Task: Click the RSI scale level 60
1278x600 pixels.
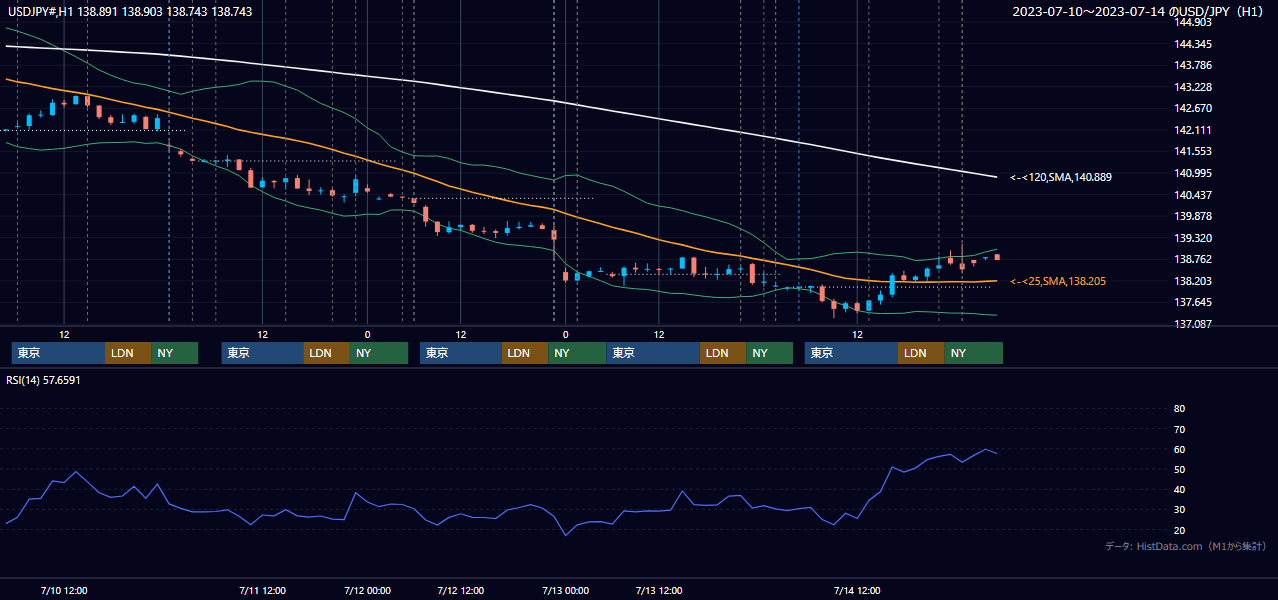Action: pyautogui.click(x=1179, y=449)
